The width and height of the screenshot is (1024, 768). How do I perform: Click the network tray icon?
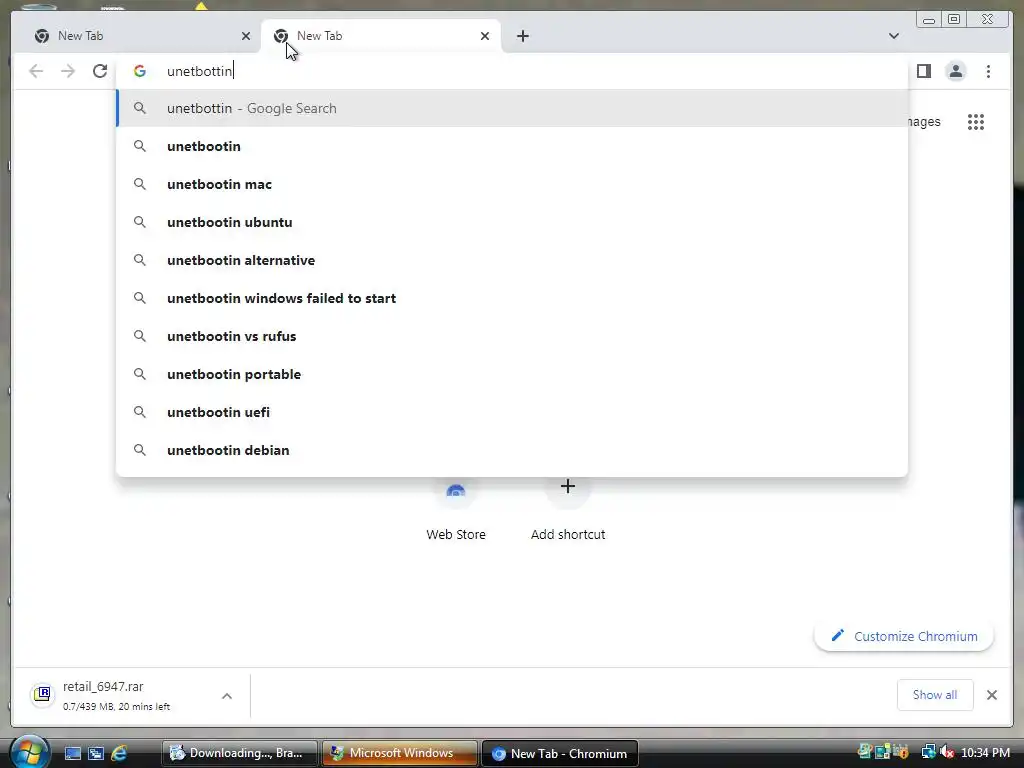click(928, 752)
